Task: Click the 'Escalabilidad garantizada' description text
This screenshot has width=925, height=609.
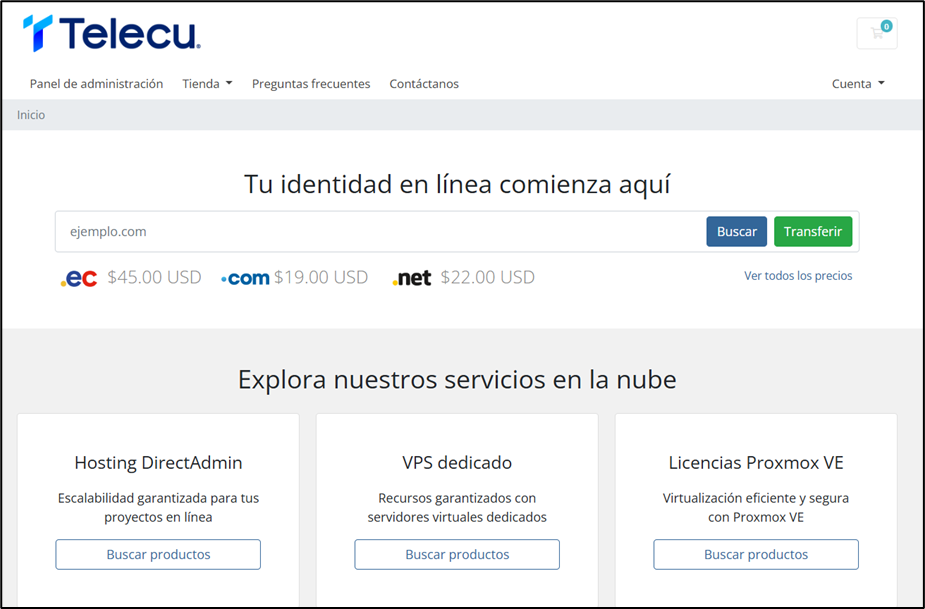Action: pos(158,508)
